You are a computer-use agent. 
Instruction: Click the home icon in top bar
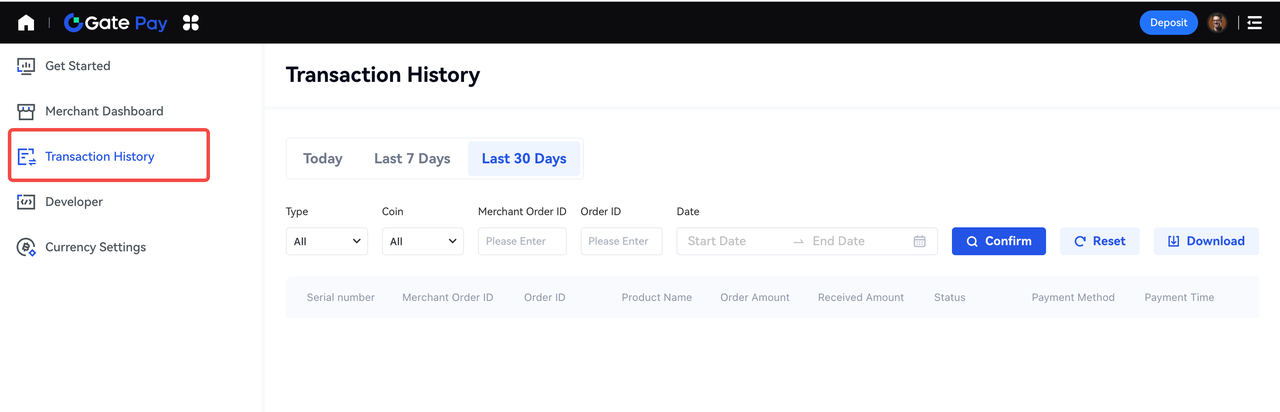tap(26, 22)
